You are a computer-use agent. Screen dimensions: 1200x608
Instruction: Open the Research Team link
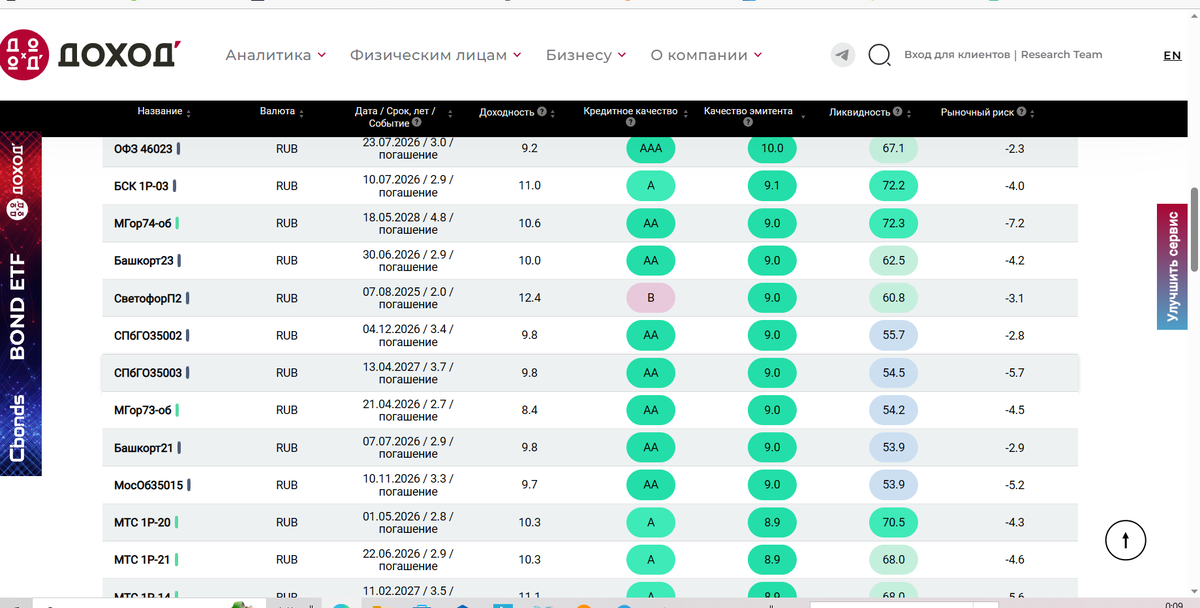click(1061, 55)
